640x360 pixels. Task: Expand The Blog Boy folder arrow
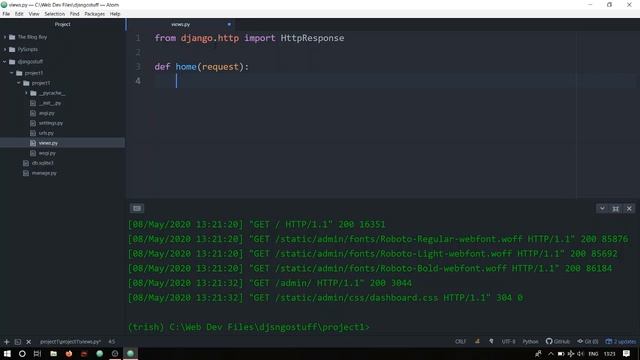coord(5,37)
